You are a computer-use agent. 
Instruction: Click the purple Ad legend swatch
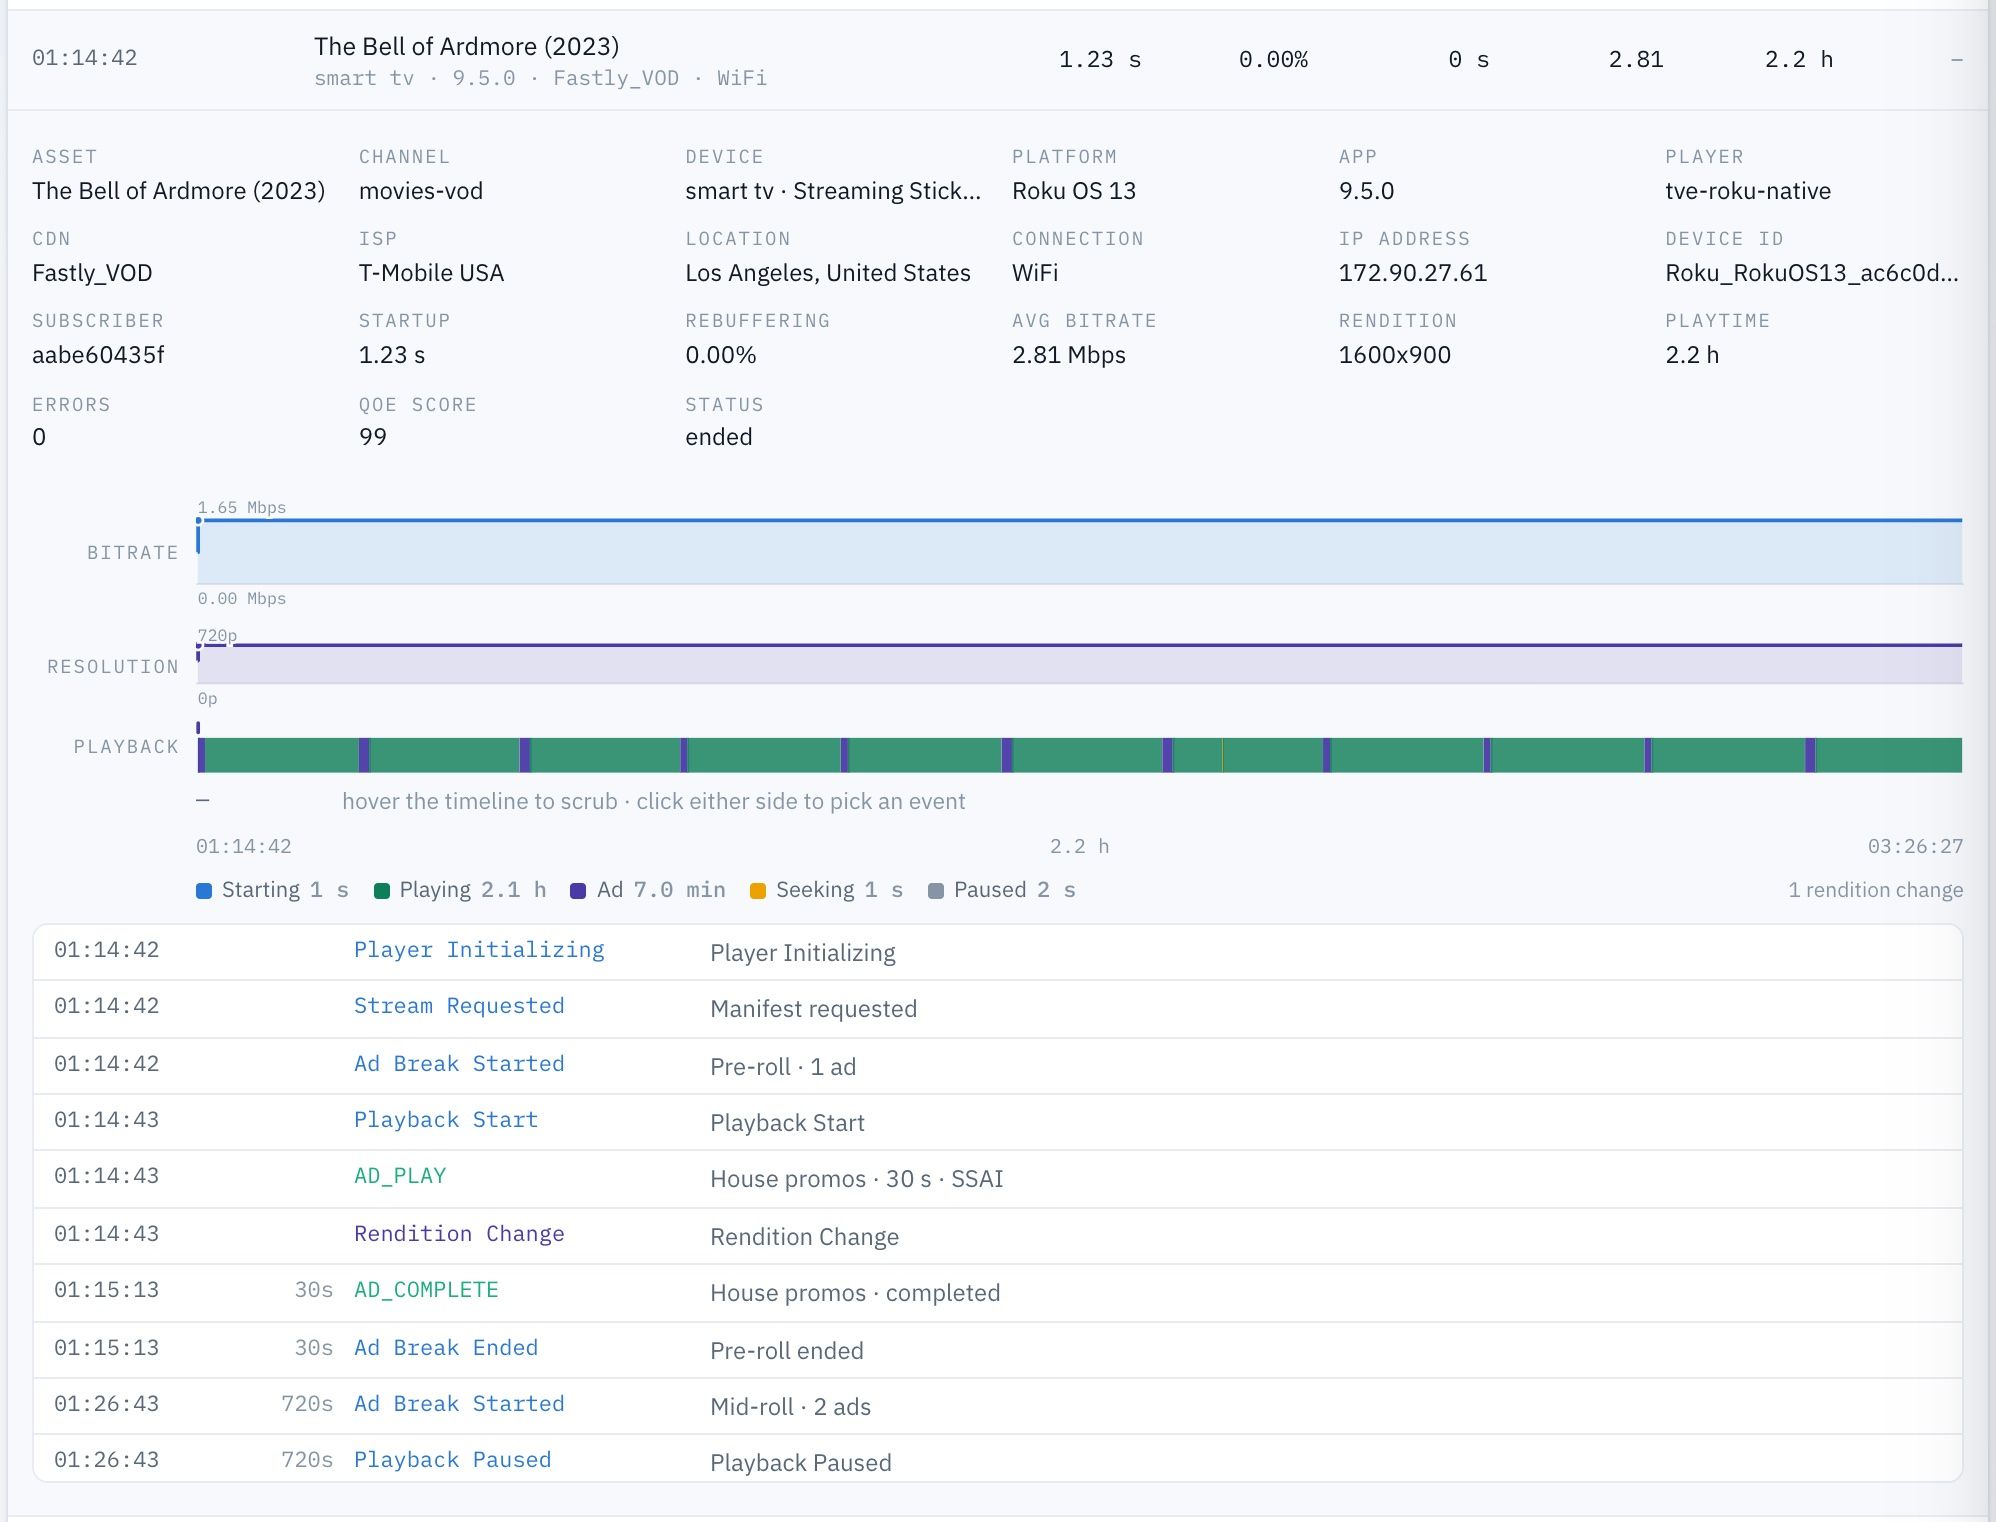click(x=578, y=891)
